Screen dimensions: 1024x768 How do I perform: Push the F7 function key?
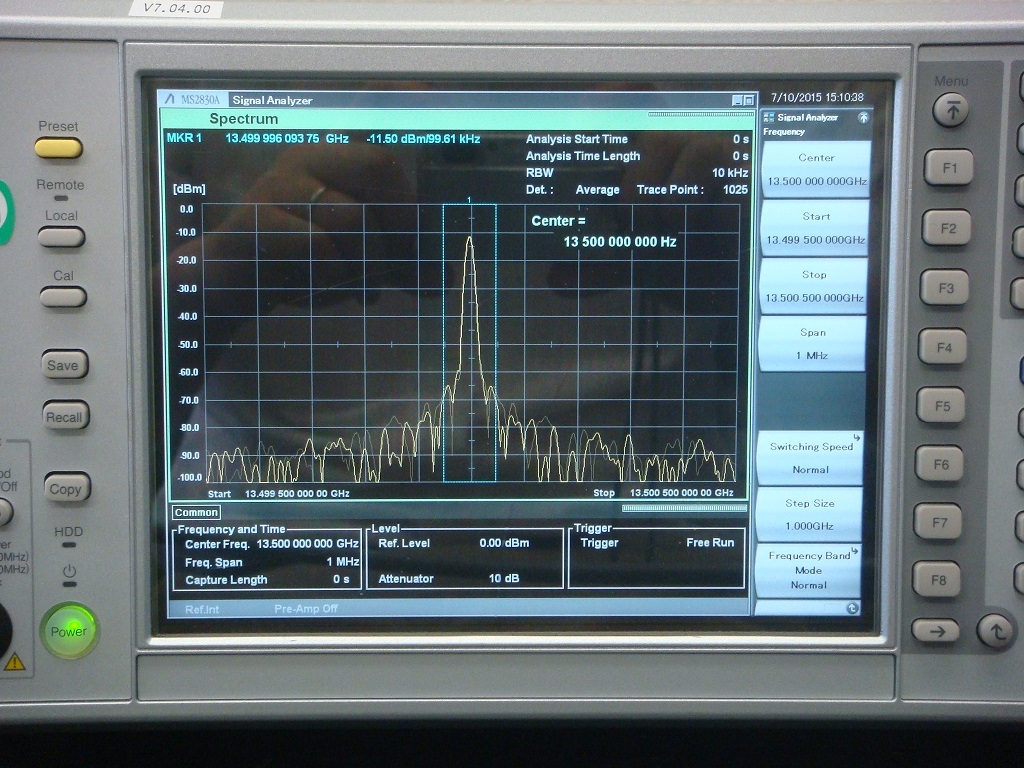pos(938,522)
